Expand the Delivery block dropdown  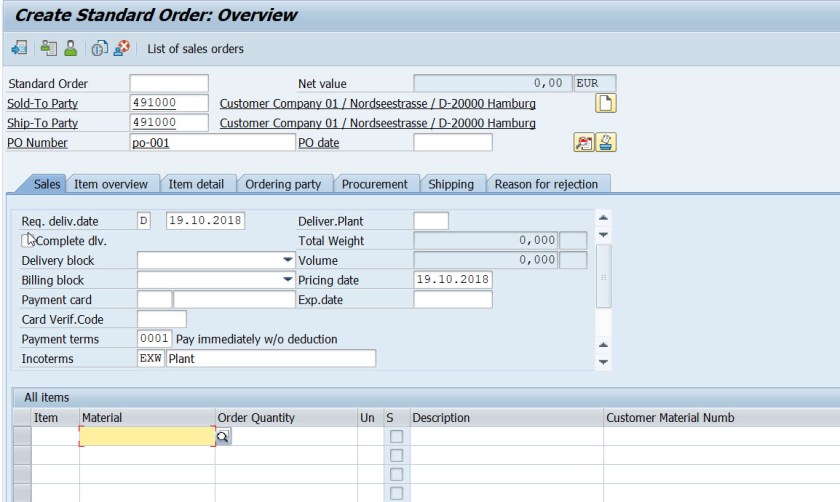(288, 261)
